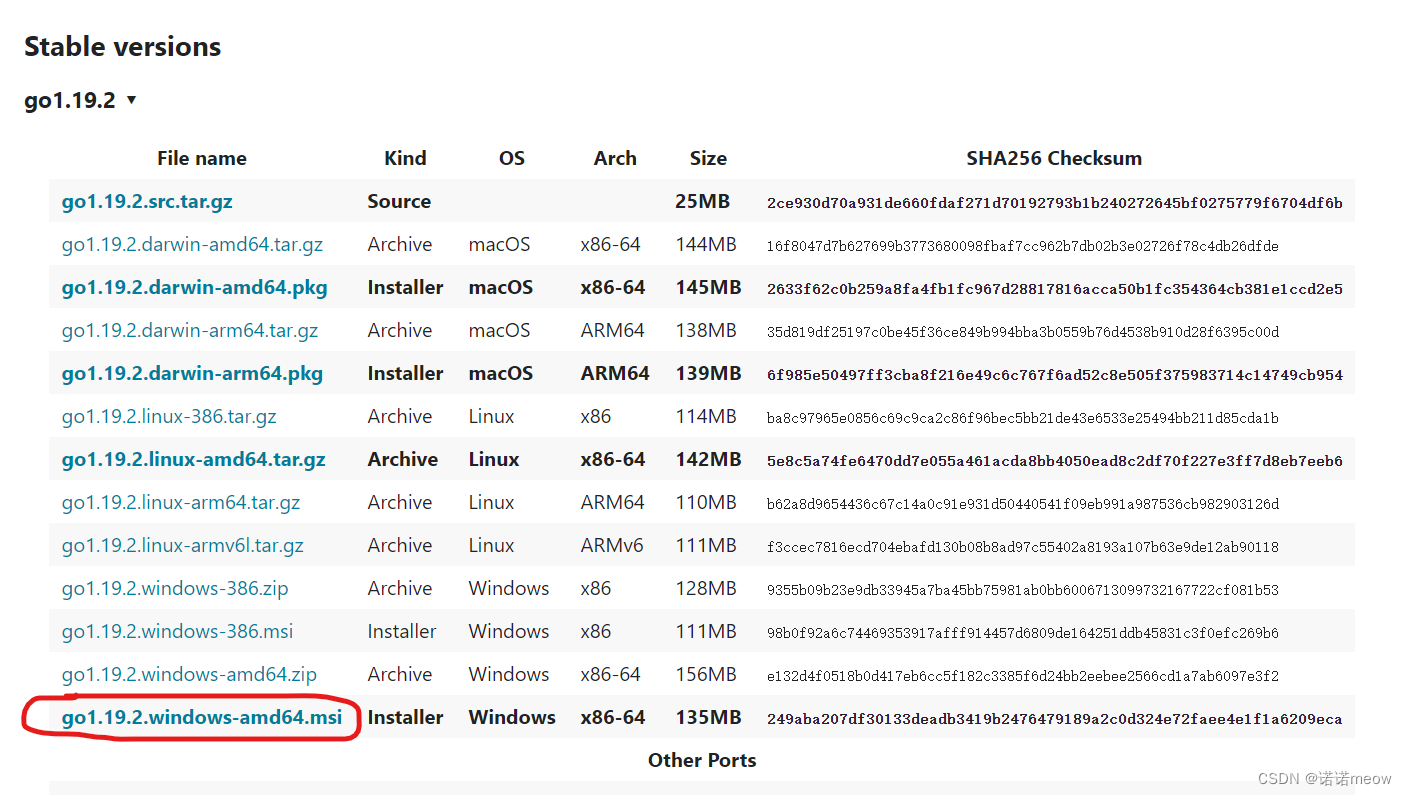The width and height of the screenshot is (1407, 795).
Task: Click the 144MB size value
Action: pyautogui.click(x=706, y=244)
